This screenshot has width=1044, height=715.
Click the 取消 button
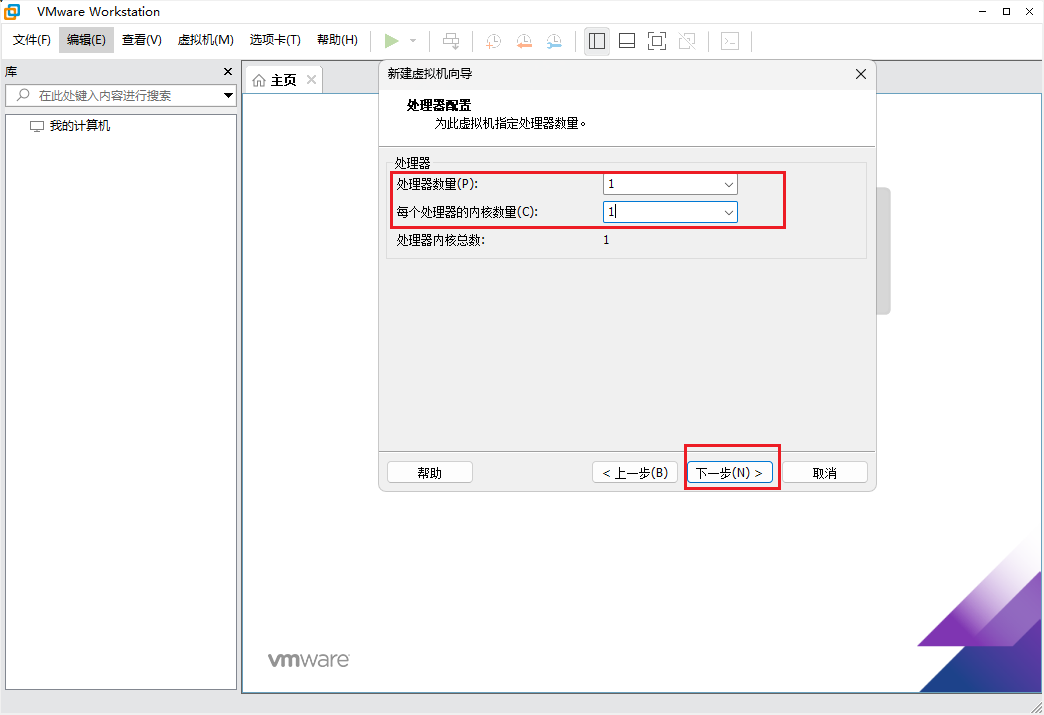[824, 473]
